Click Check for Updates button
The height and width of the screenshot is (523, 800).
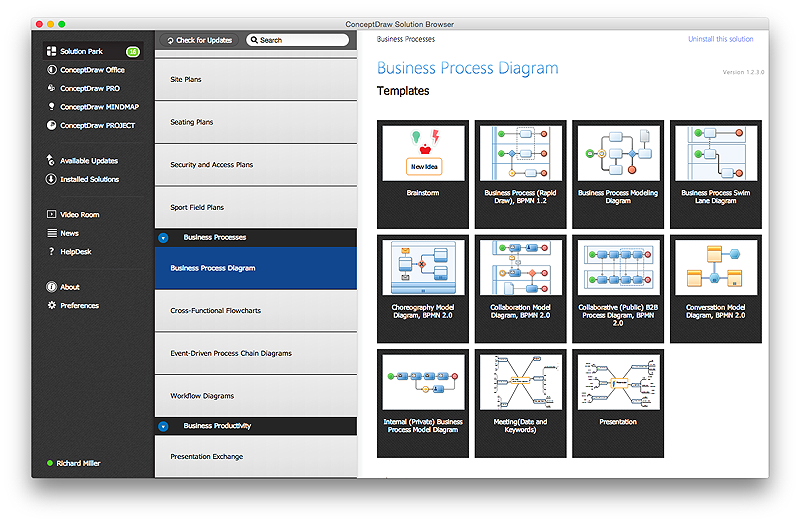(x=199, y=40)
